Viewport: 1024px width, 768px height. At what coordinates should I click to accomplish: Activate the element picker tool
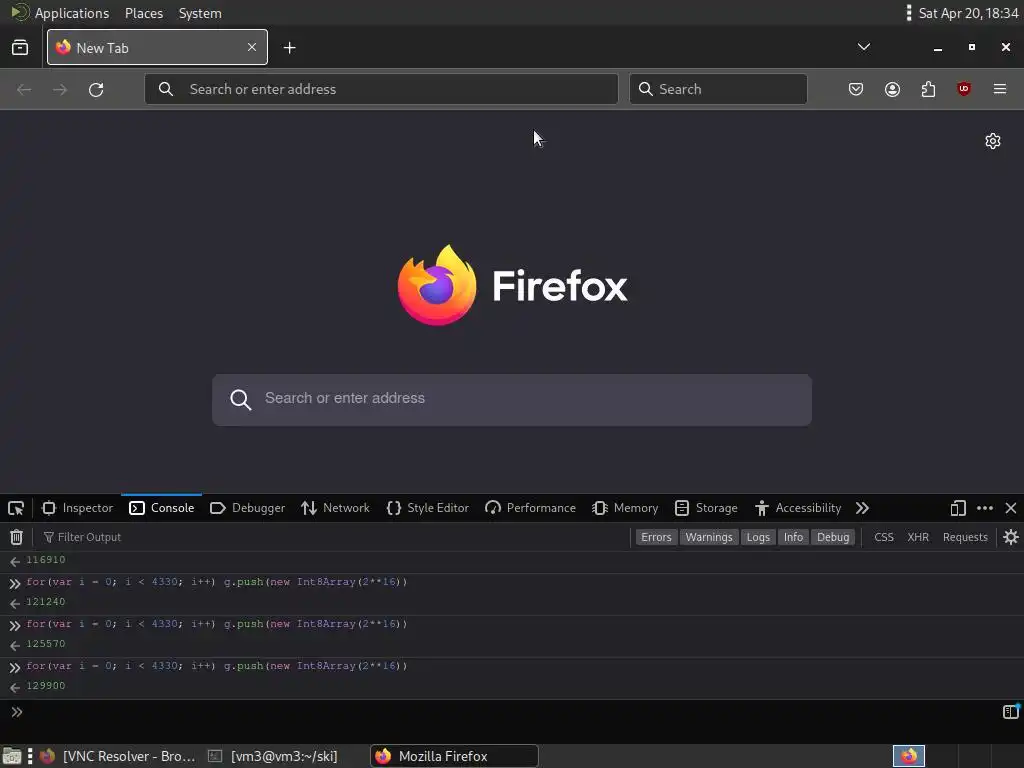[16, 508]
